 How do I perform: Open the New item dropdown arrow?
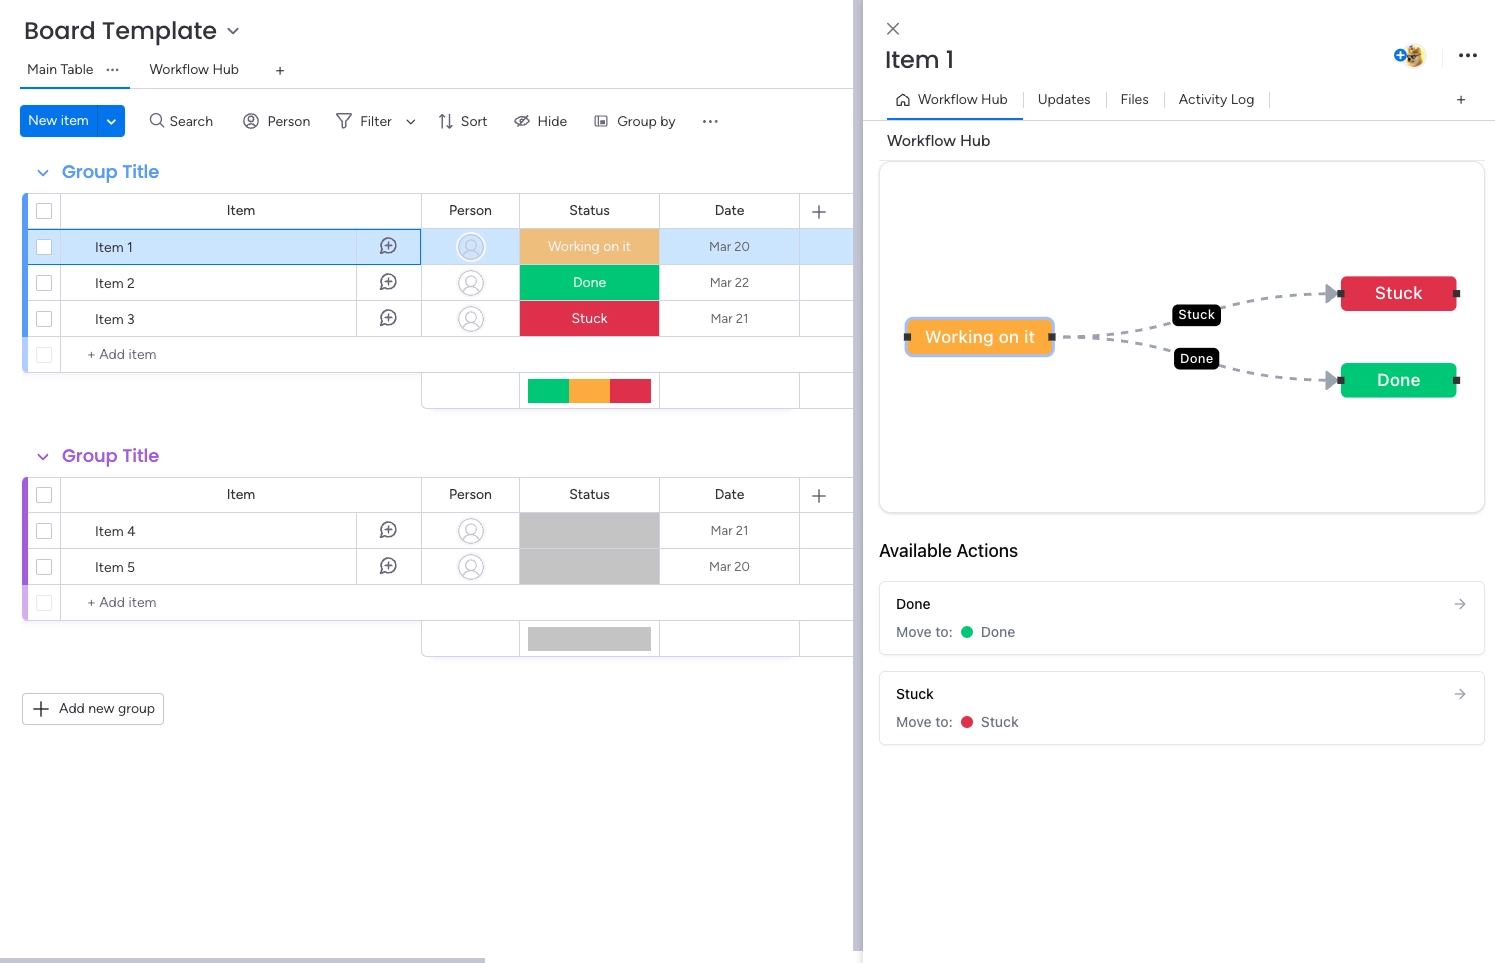coord(111,120)
